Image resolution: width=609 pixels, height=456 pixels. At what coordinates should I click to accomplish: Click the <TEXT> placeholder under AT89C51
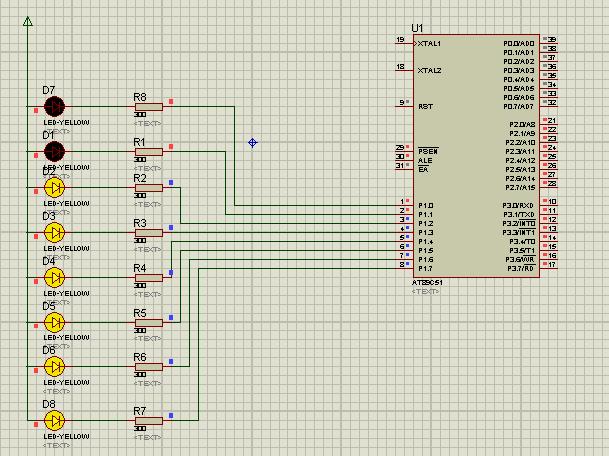[x=426, y=291]
